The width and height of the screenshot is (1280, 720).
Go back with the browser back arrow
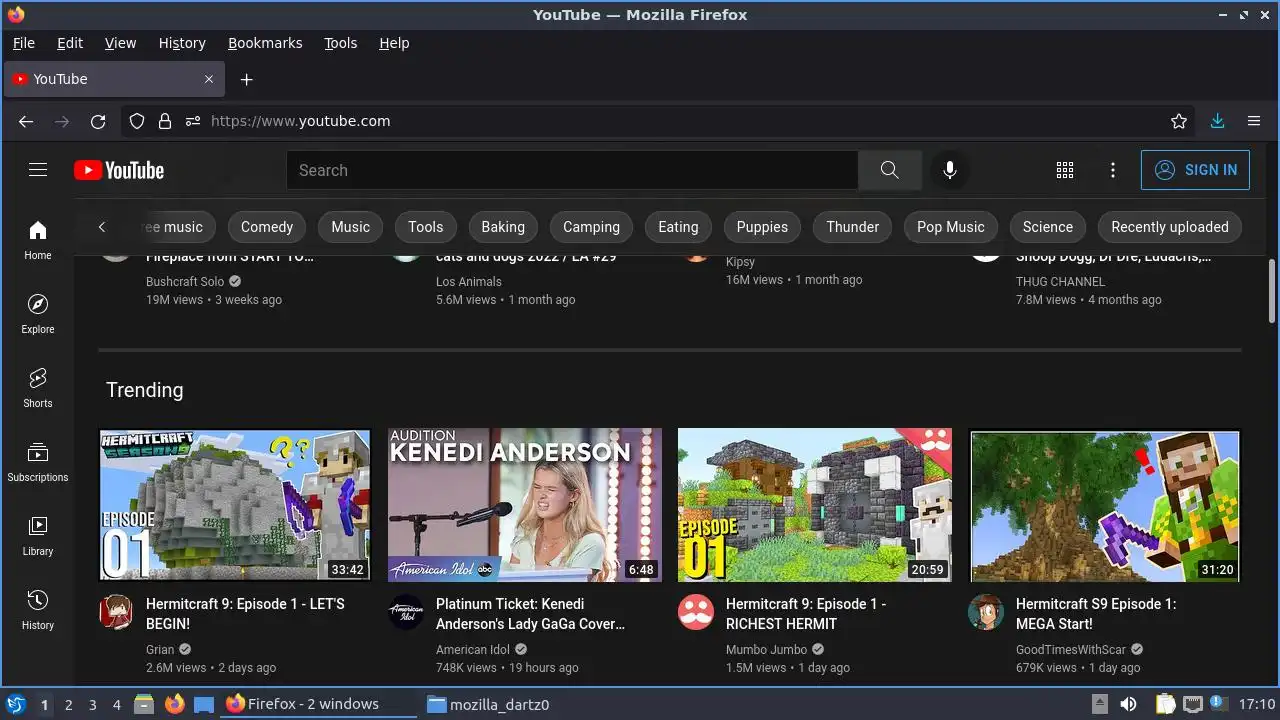point(26,121)
